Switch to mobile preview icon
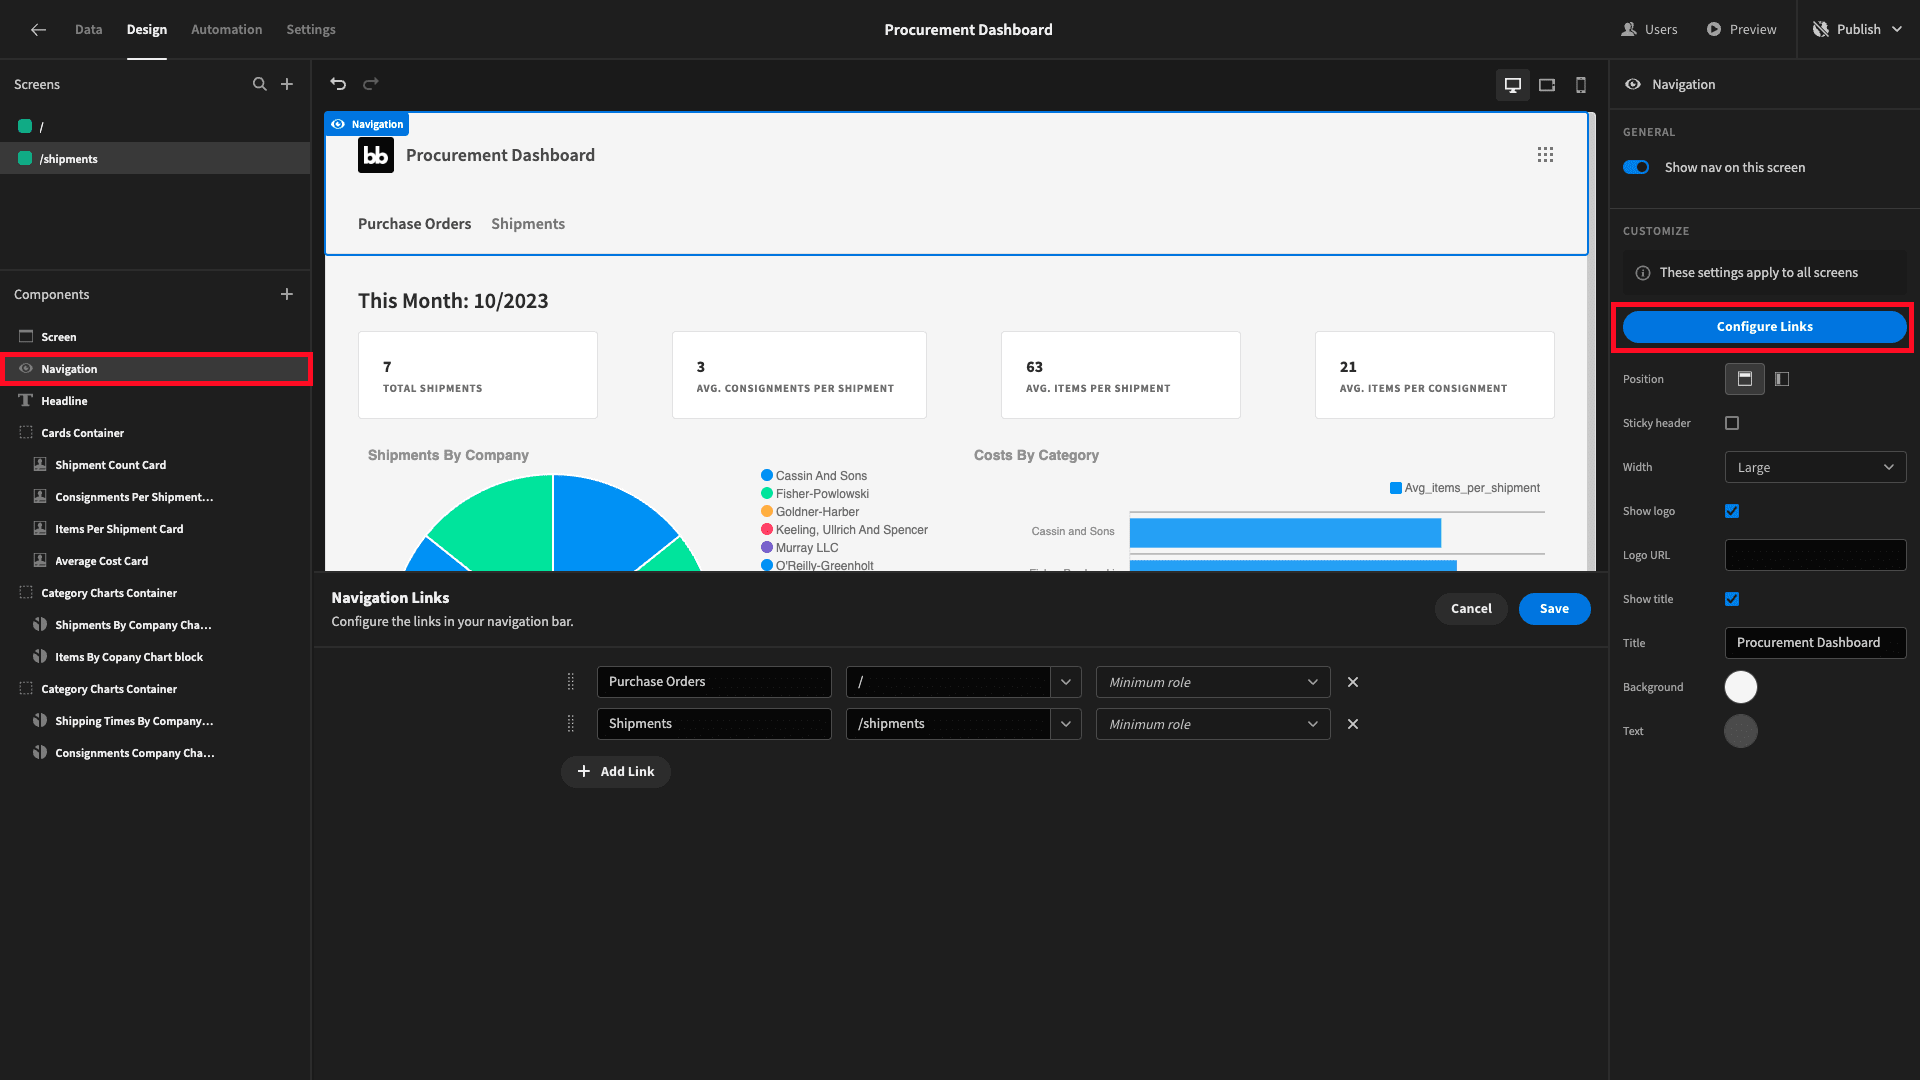Viewport: 1920px width, 1080px height. coord(1581,85)
